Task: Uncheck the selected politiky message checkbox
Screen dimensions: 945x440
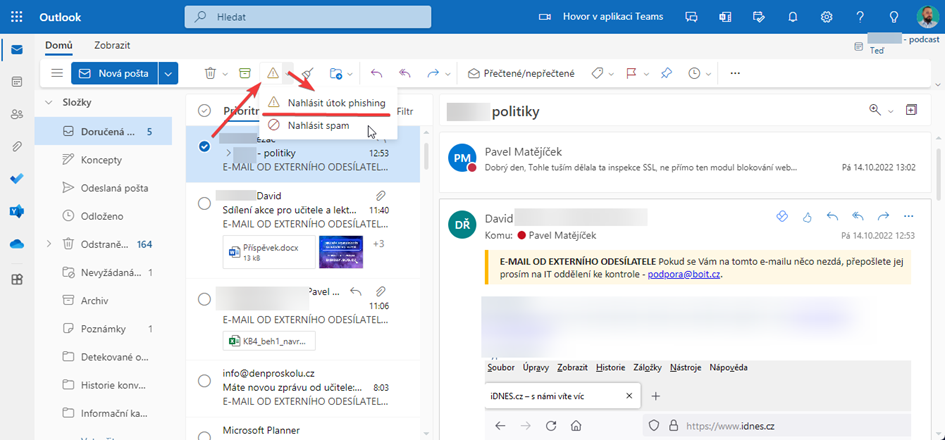Action: (x=205, y=146)
